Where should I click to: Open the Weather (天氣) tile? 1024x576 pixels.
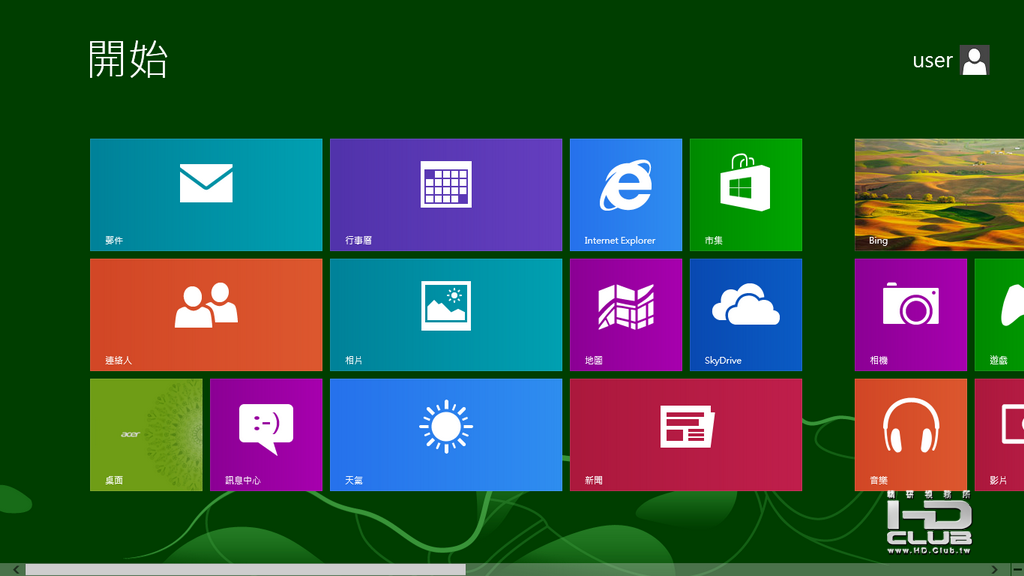(446, 435)
